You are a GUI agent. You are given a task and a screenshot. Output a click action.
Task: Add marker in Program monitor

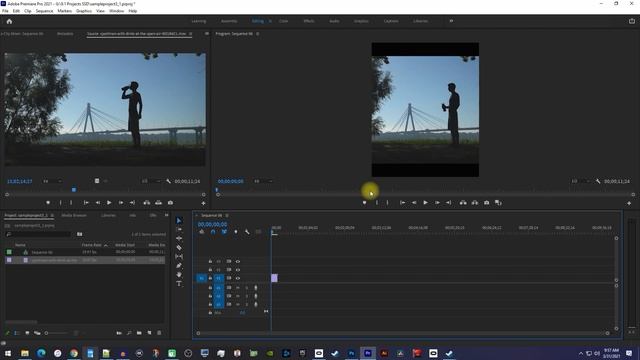pos(364,202)
